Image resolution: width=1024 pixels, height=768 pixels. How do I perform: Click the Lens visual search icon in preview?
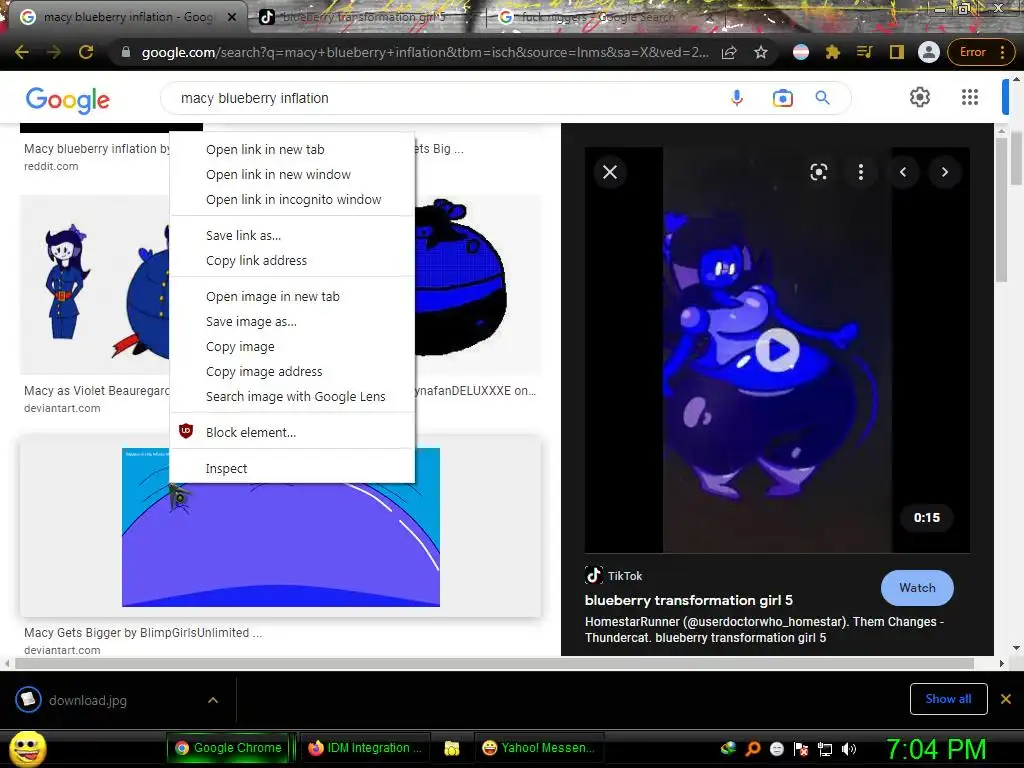(818, 172)
